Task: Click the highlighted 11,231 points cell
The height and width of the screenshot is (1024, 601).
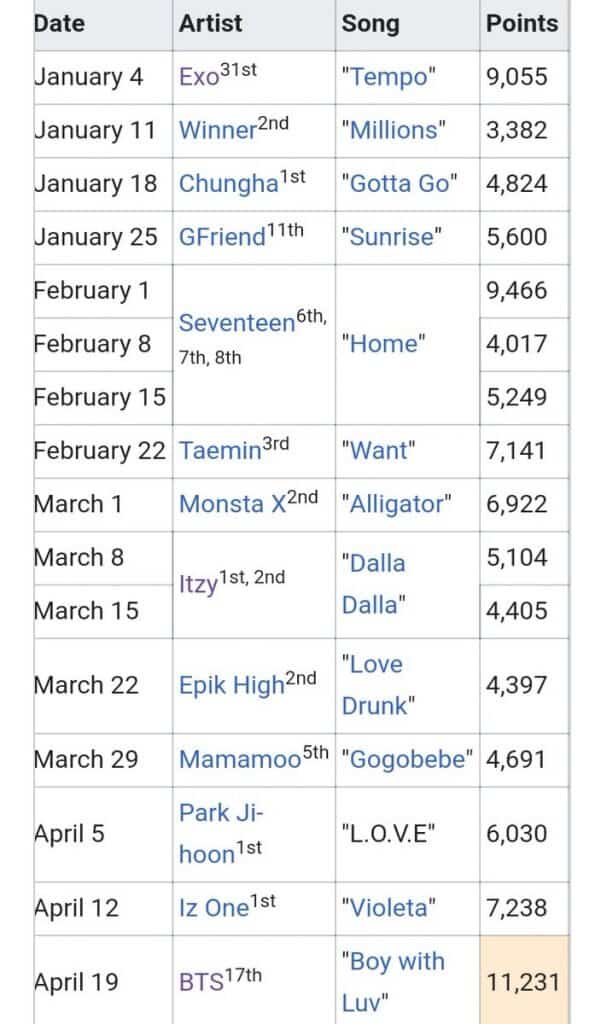Action: (x=523, y=982)
